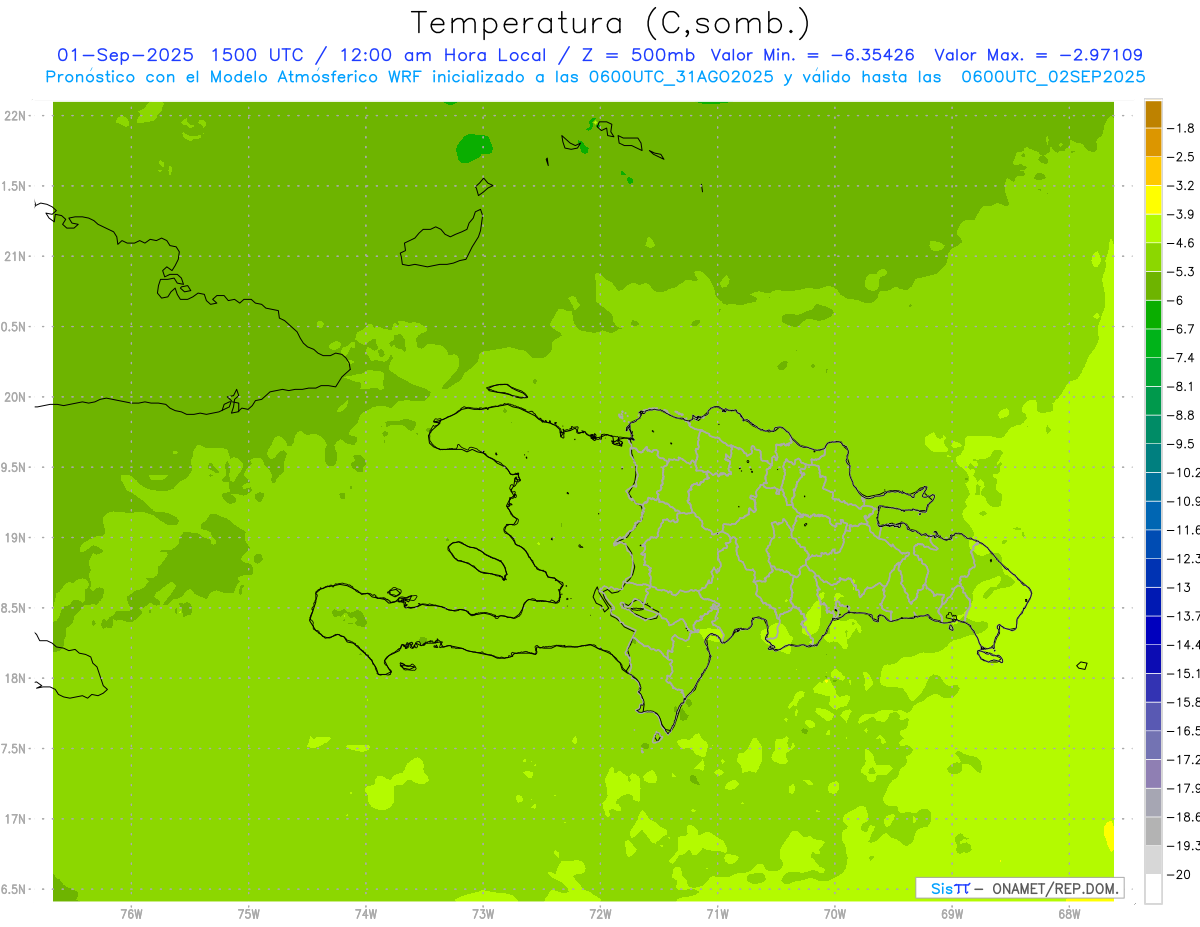Viewport: 1200px width, 927px height.
Task: Pick the teal swatch between -8.8 and -9.5
Action: point(1153,430)
